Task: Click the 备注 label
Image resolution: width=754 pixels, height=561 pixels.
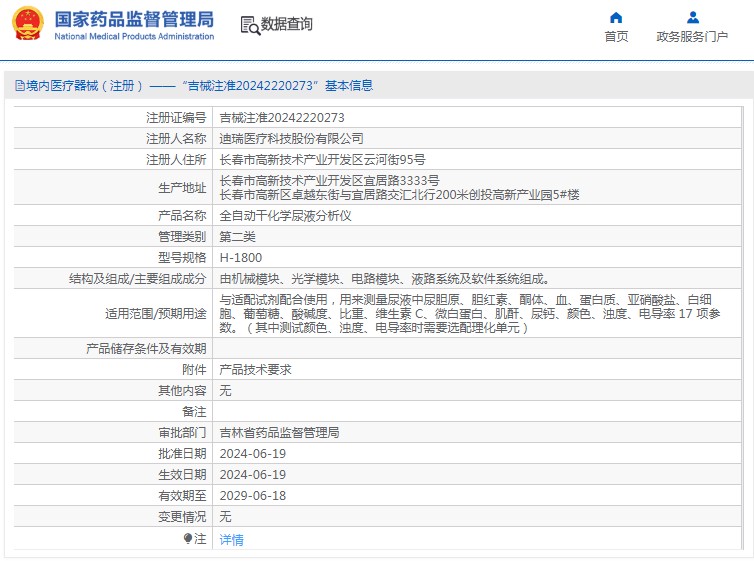Action: [194, 411]
